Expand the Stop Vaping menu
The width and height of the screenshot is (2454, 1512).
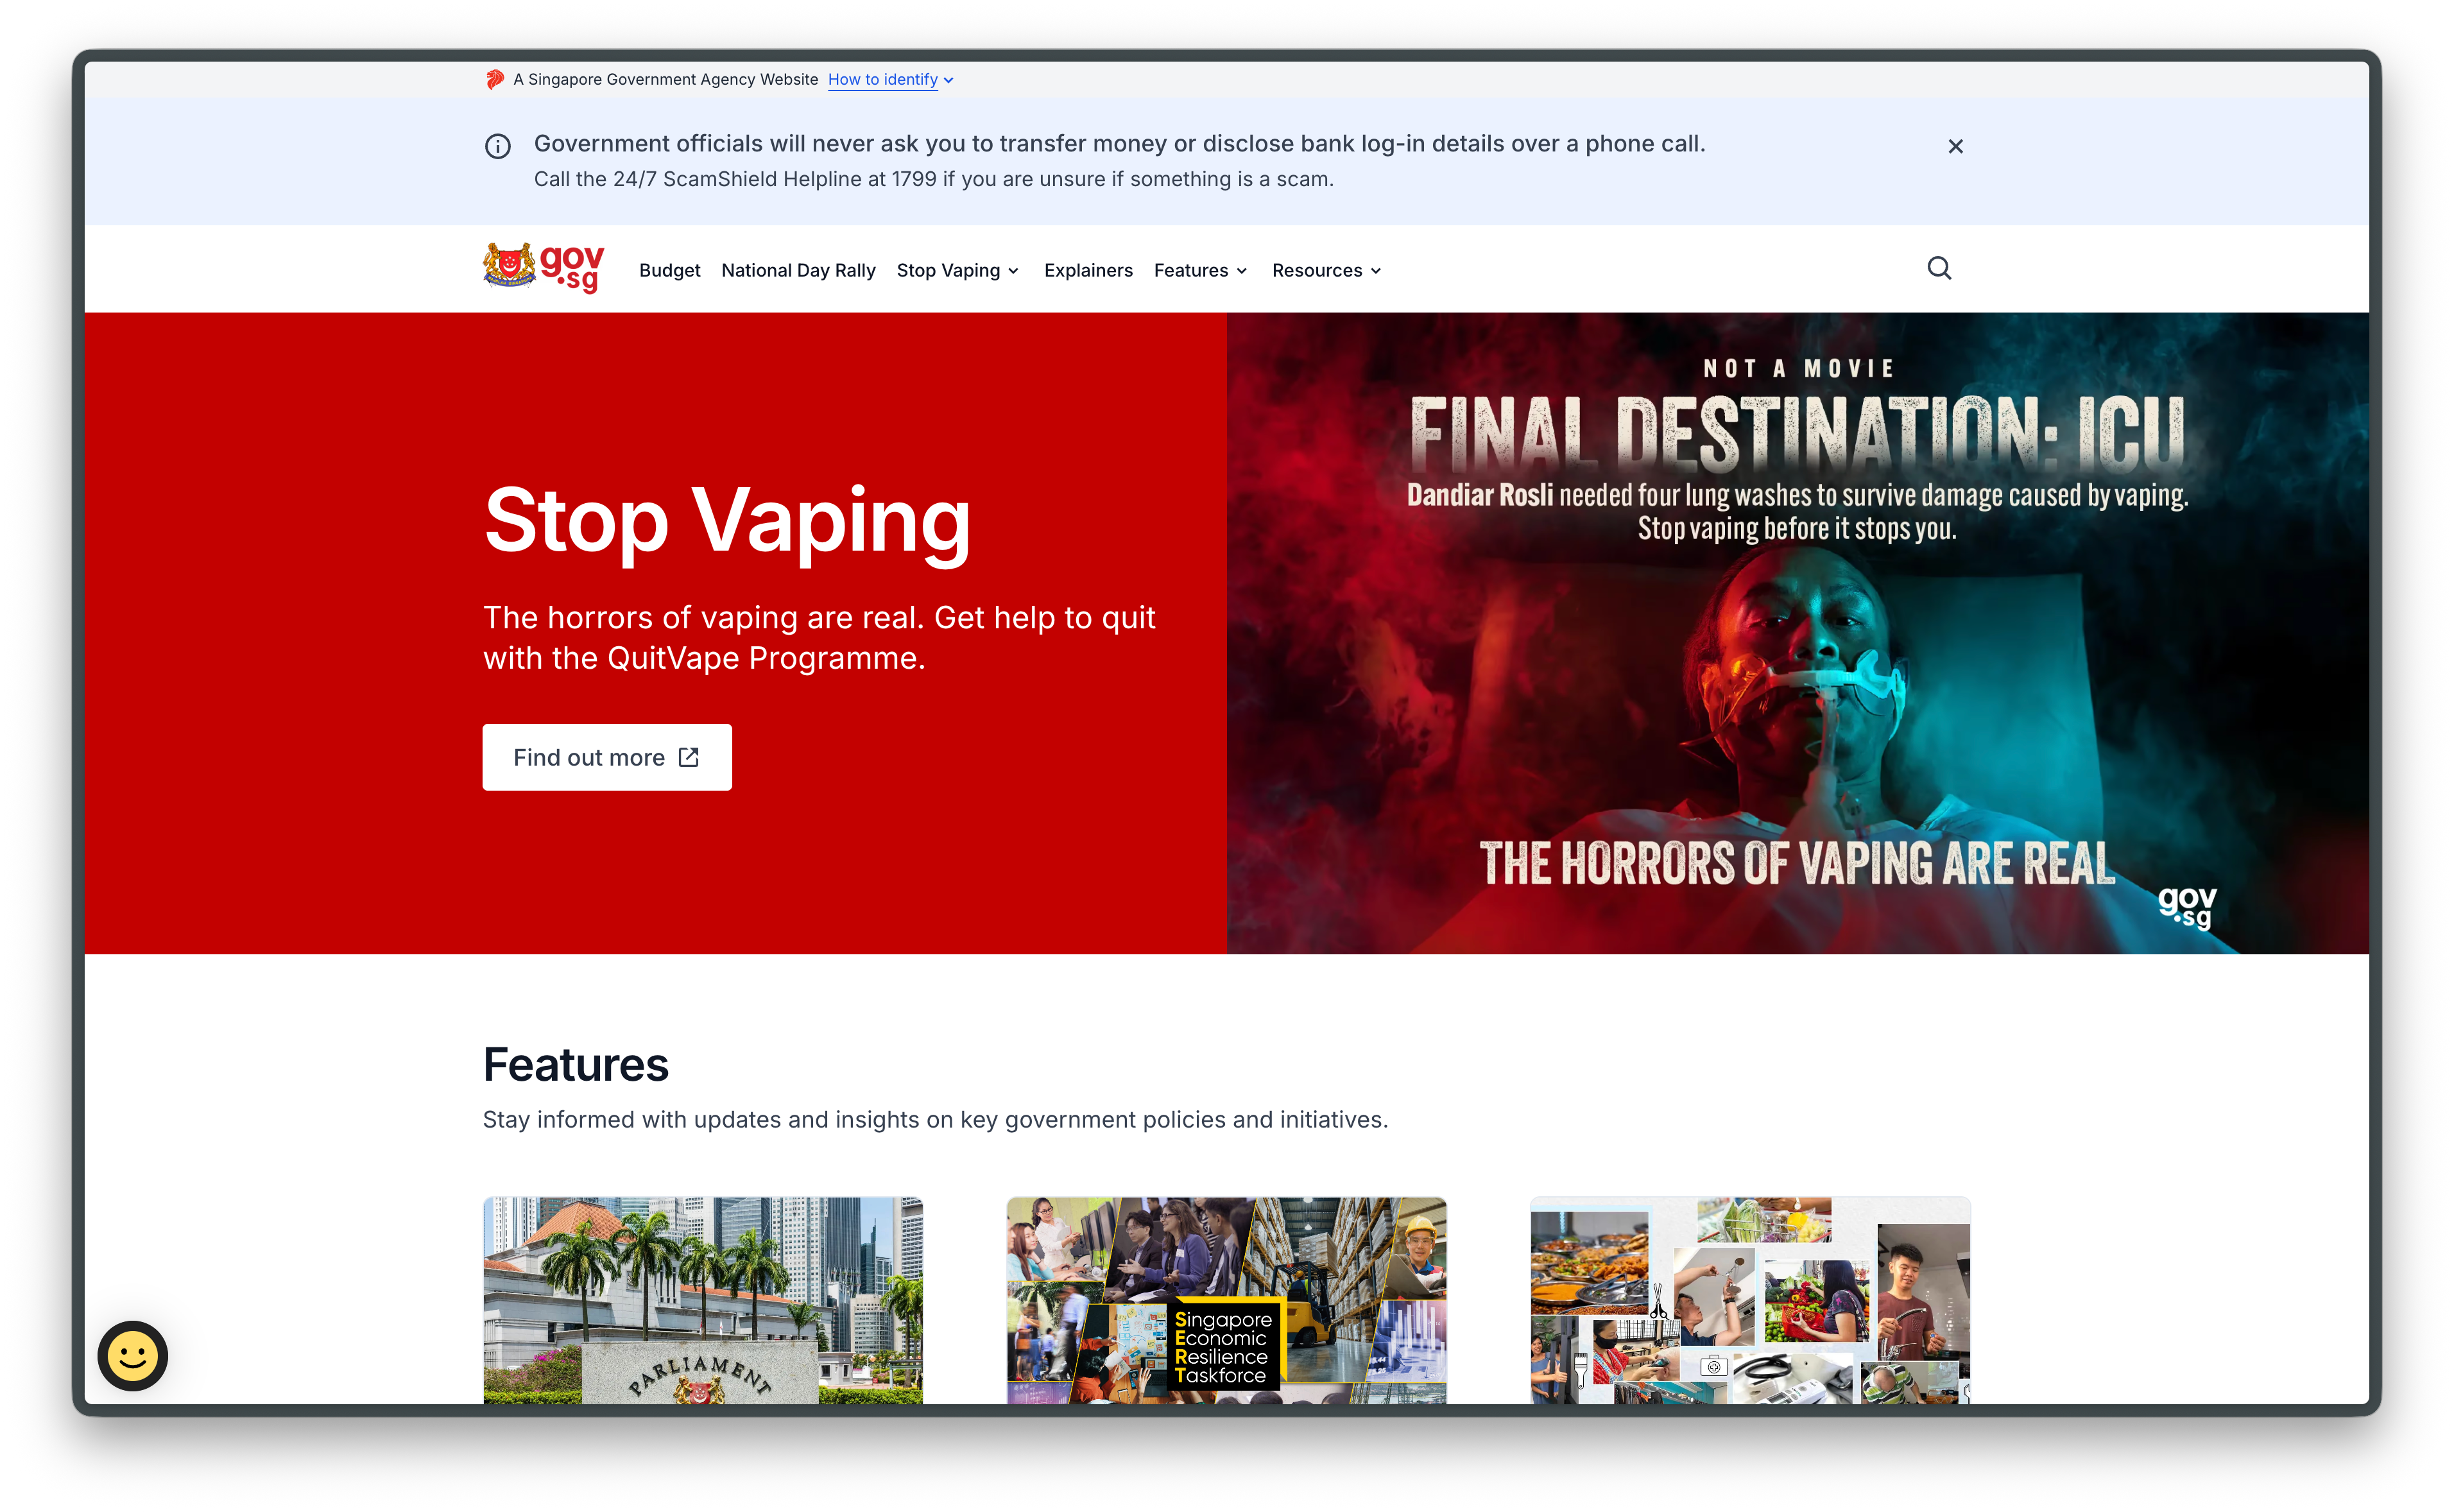(957, 270)
